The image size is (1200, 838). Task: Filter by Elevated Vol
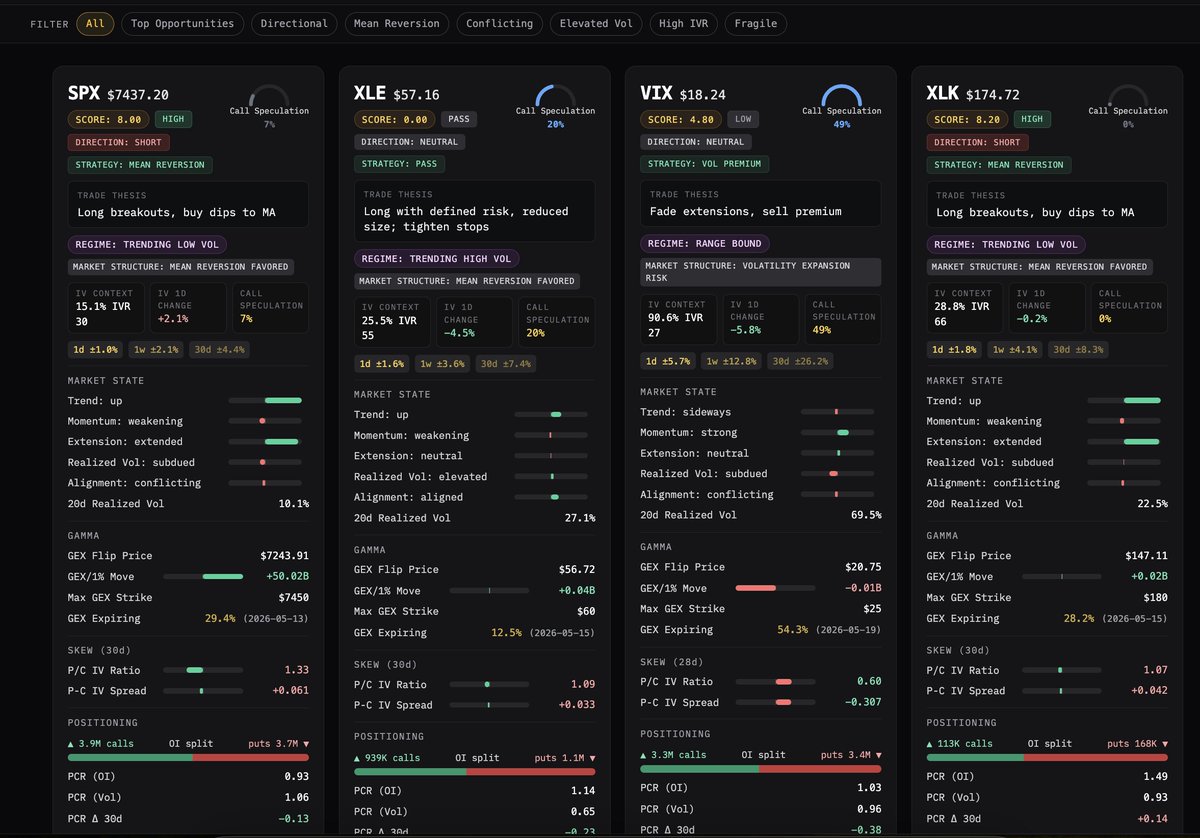coord(596,23)
